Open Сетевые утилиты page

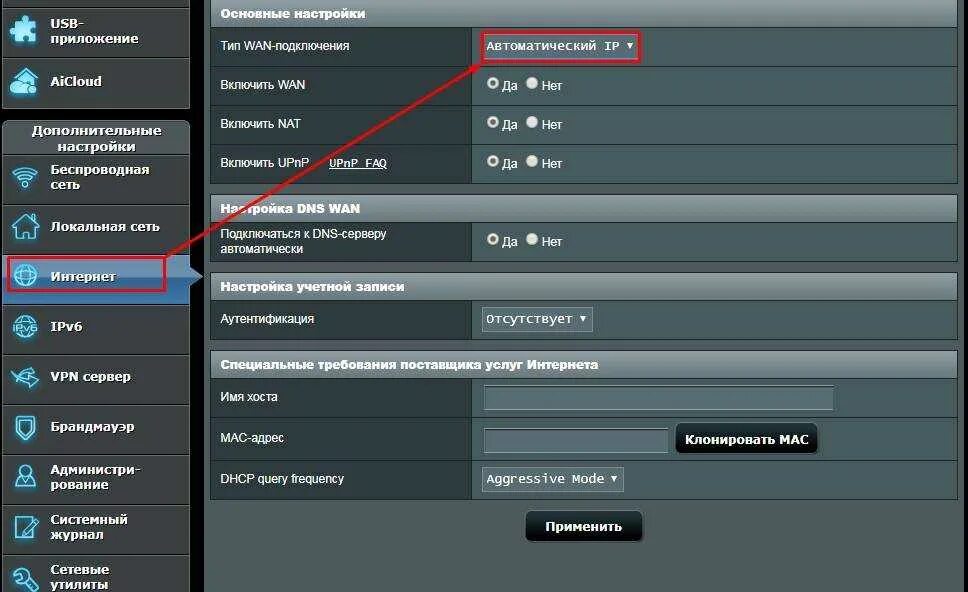point(96,574)
